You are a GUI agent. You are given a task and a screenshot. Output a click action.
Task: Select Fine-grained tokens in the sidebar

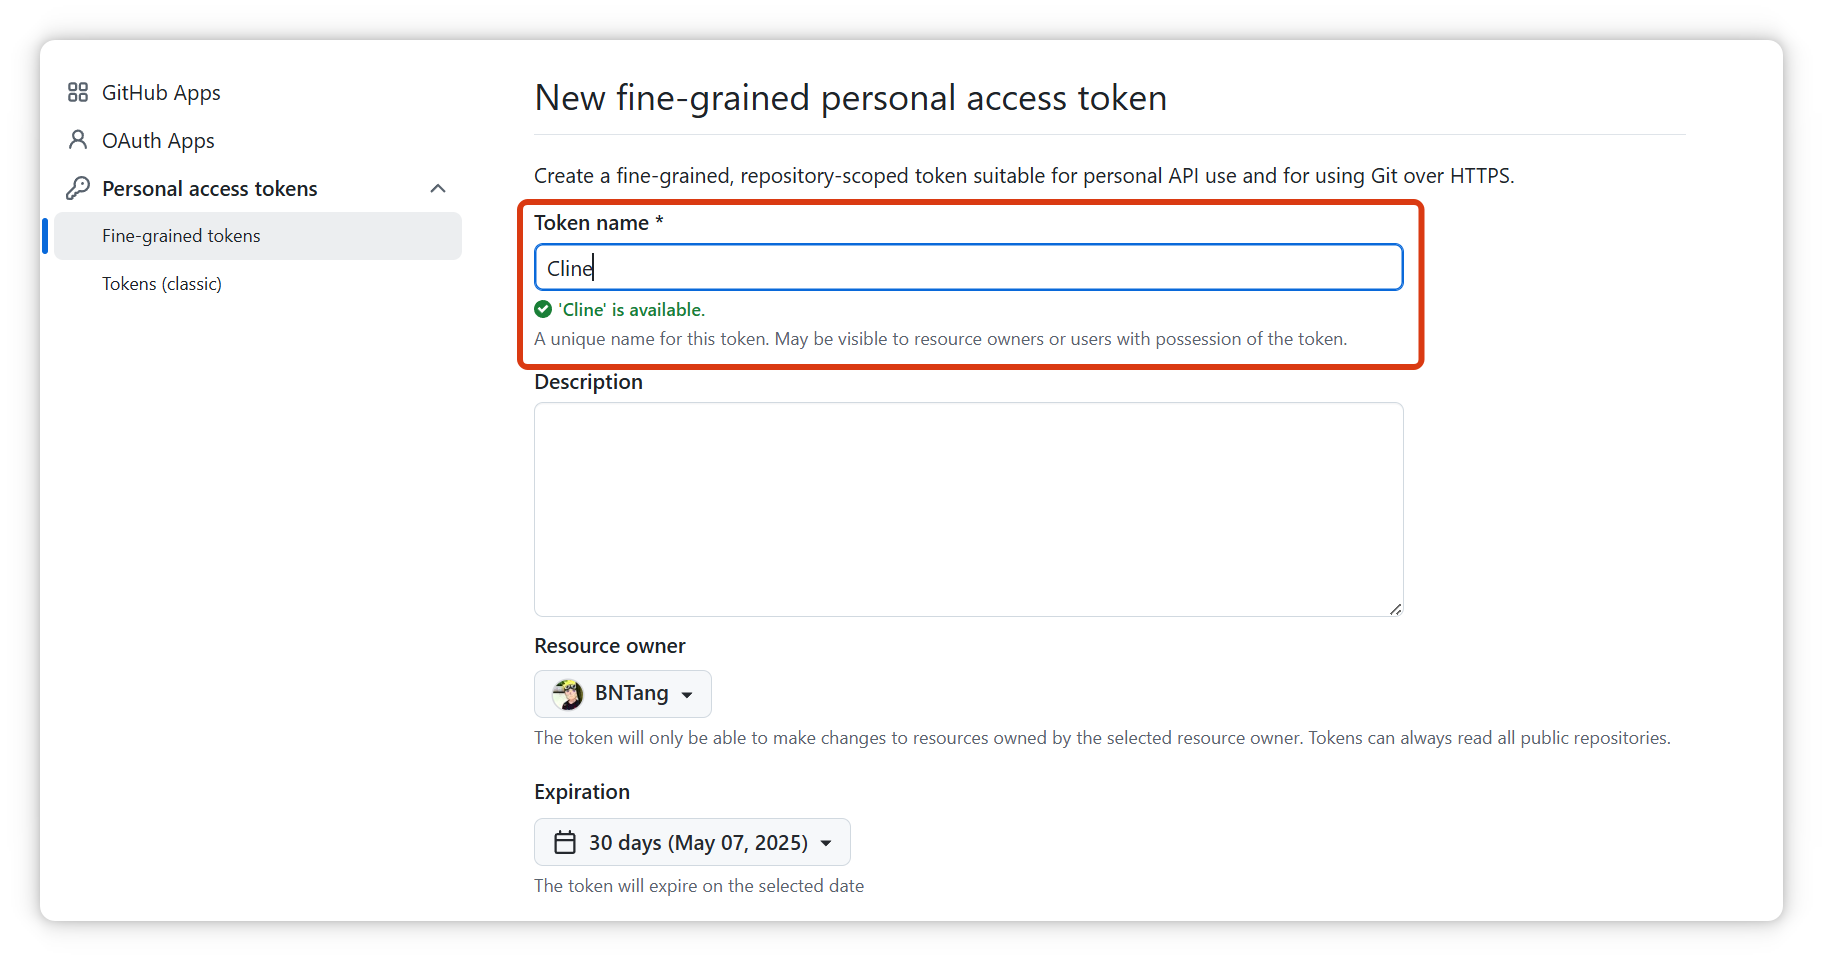tap(181, 236)
